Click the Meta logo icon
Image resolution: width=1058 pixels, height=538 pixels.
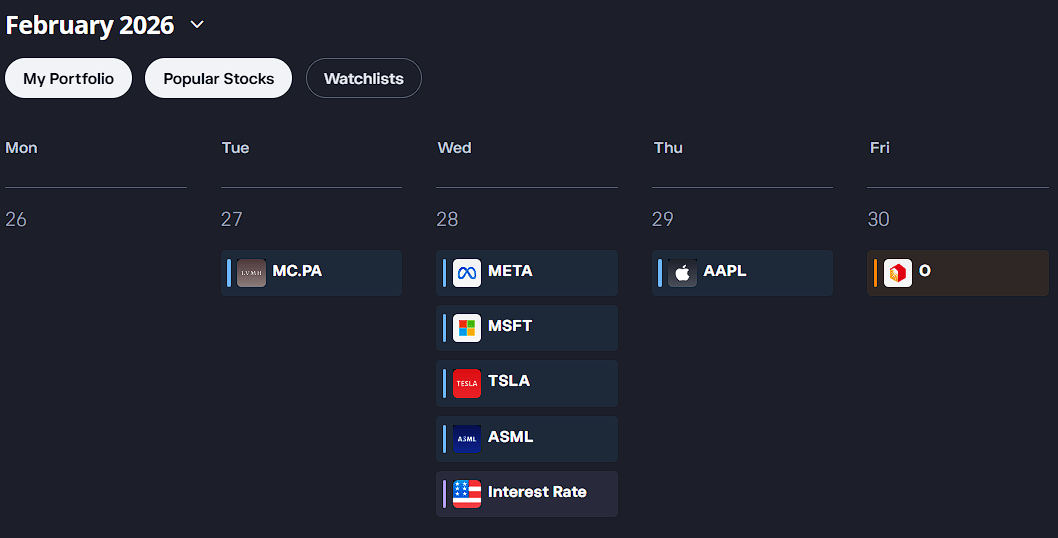pos(467,273)
